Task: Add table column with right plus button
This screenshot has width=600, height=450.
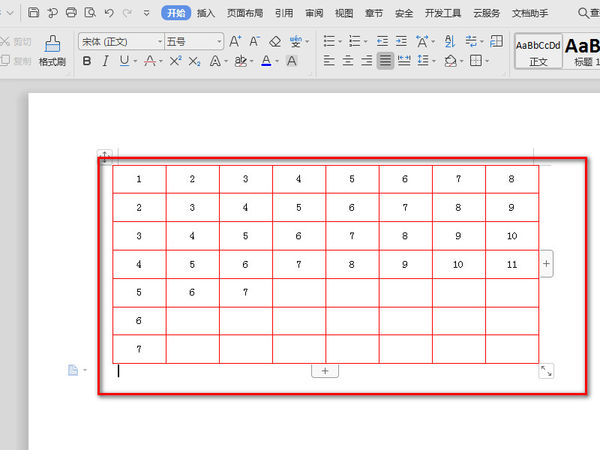Action: (546, 264)
